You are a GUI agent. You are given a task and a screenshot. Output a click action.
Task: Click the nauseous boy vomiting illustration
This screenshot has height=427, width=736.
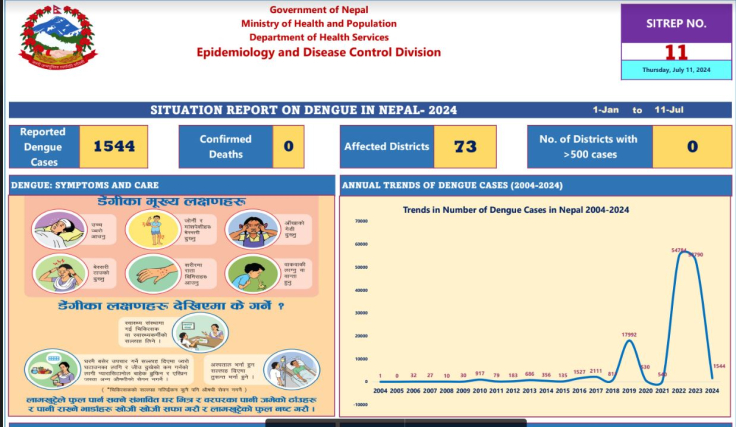coord(253,274)
